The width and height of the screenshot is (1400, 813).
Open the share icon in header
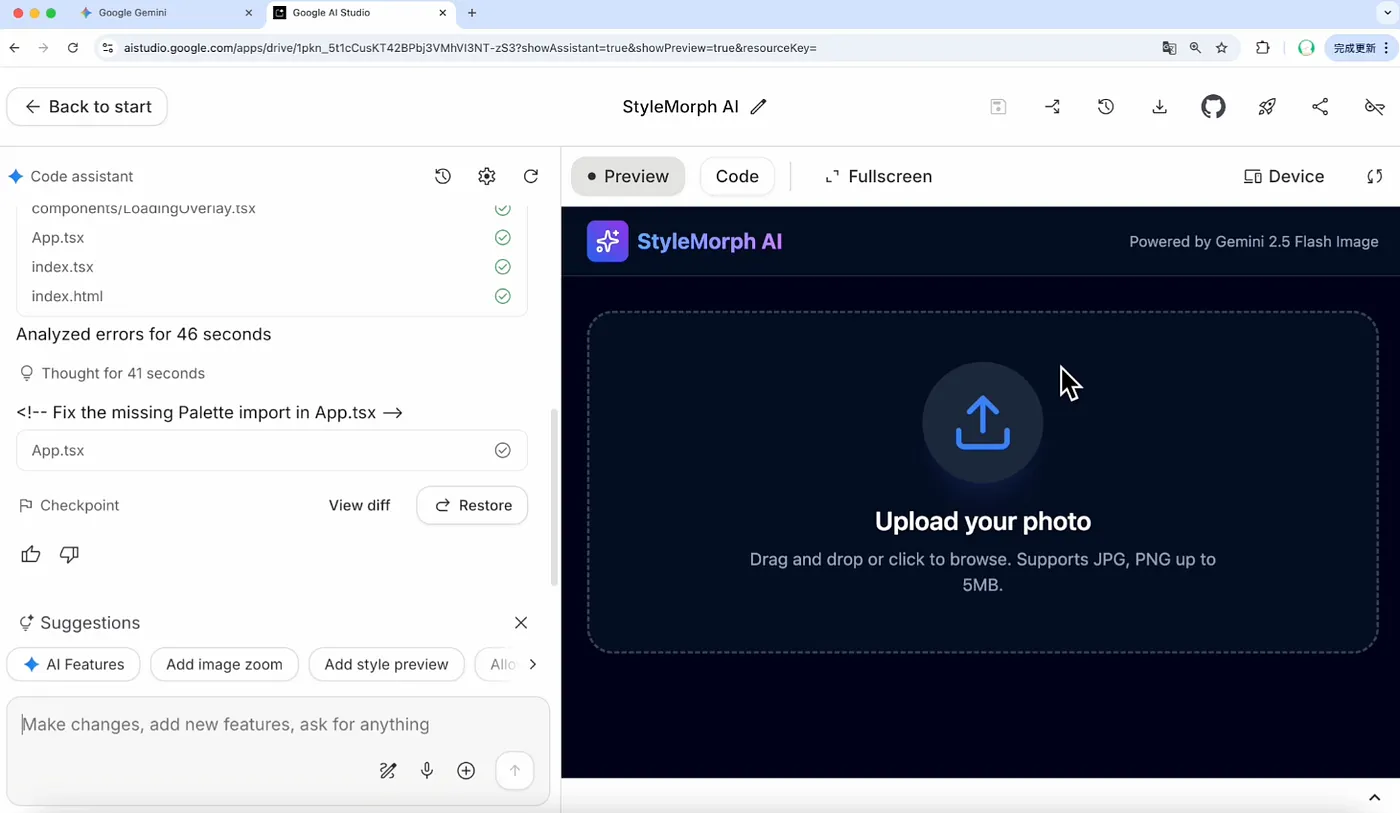[x=1320, y=107]
